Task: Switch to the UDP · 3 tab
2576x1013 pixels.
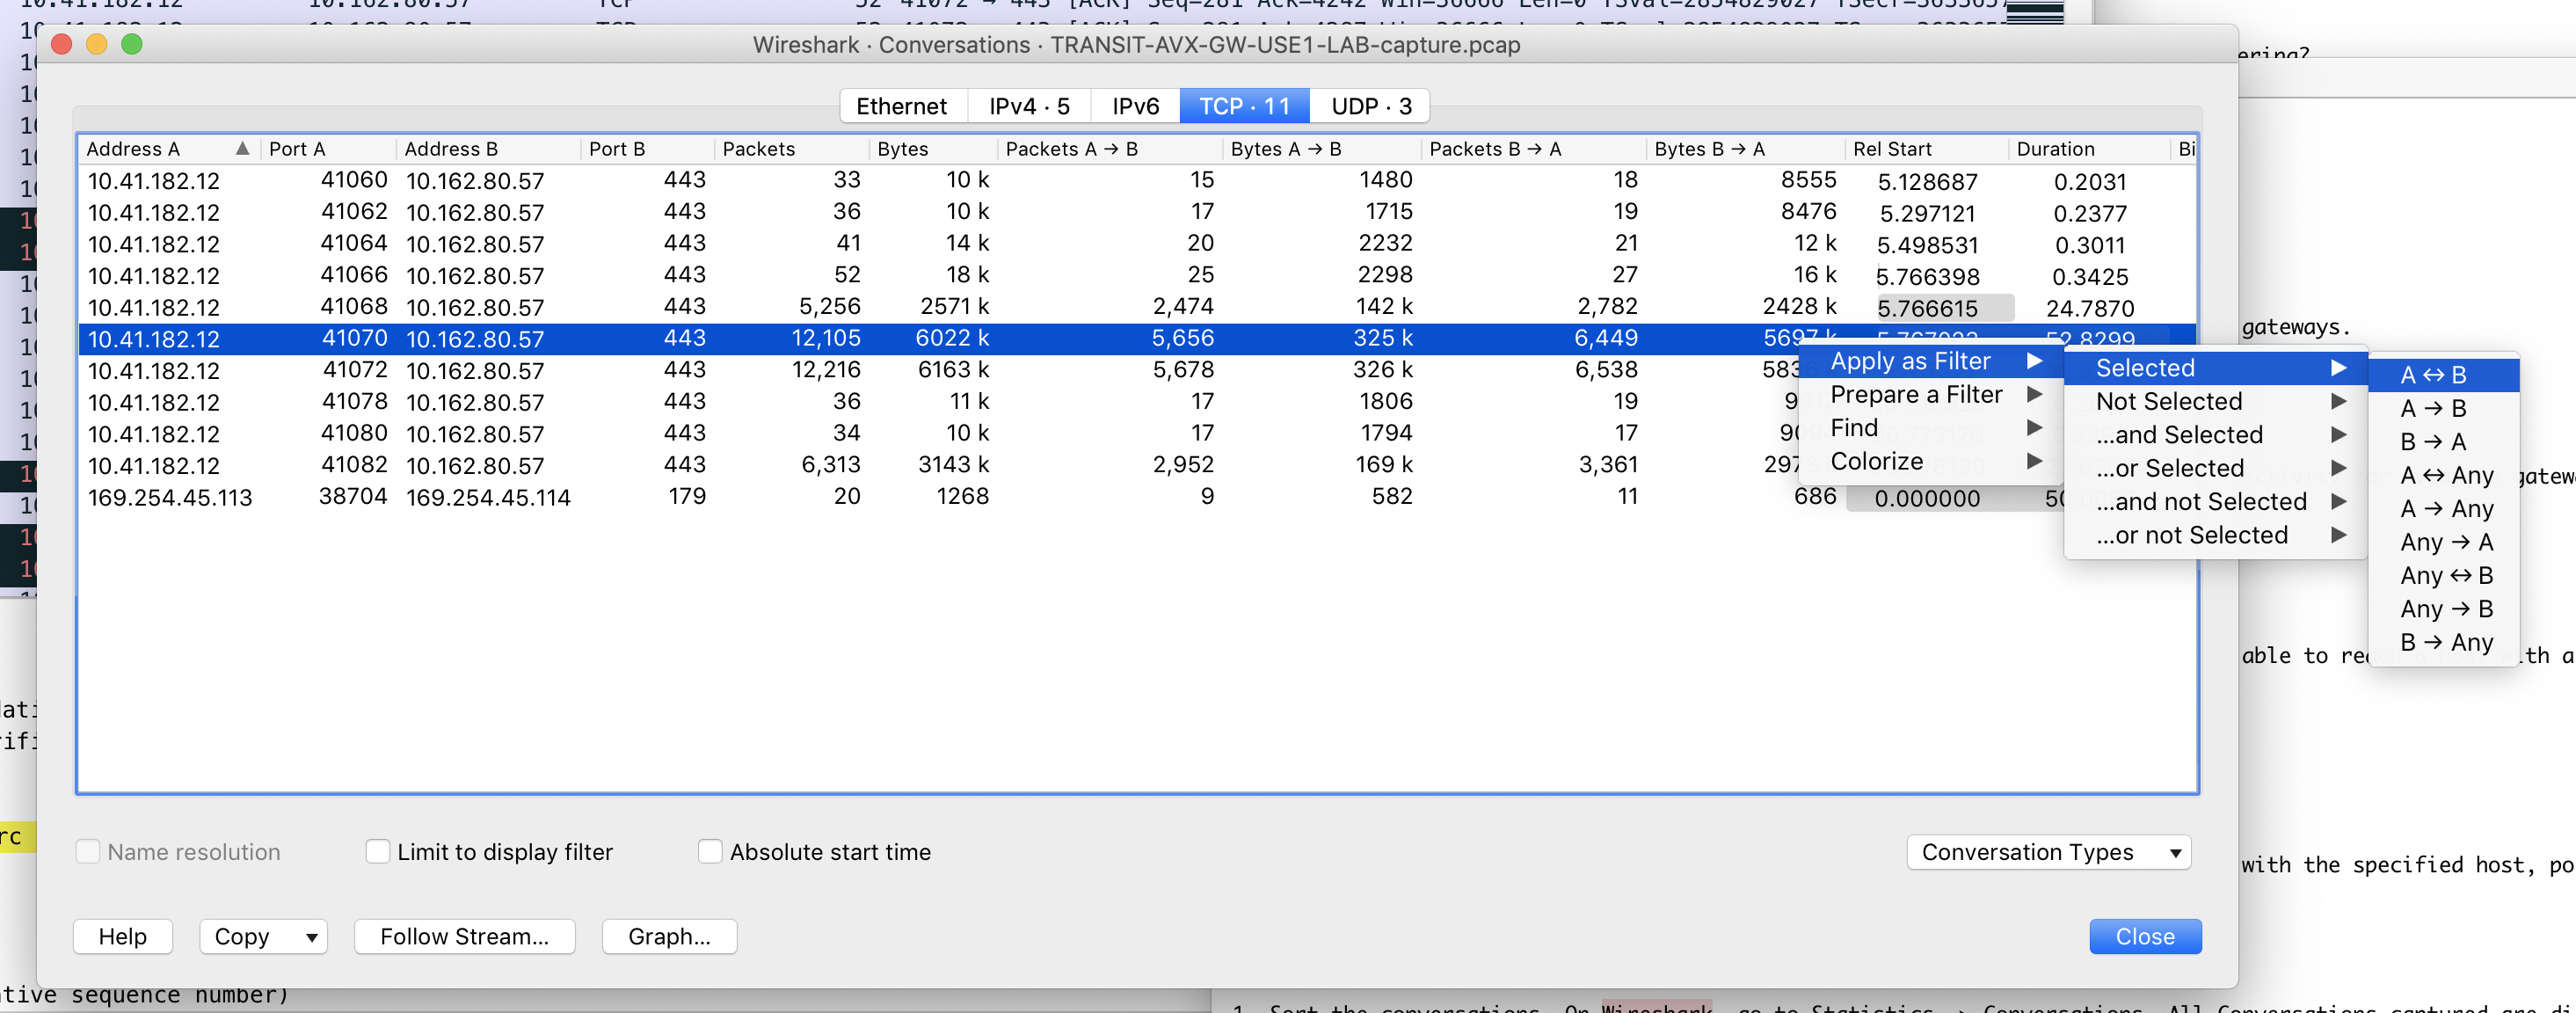Action: point(1369,105)
